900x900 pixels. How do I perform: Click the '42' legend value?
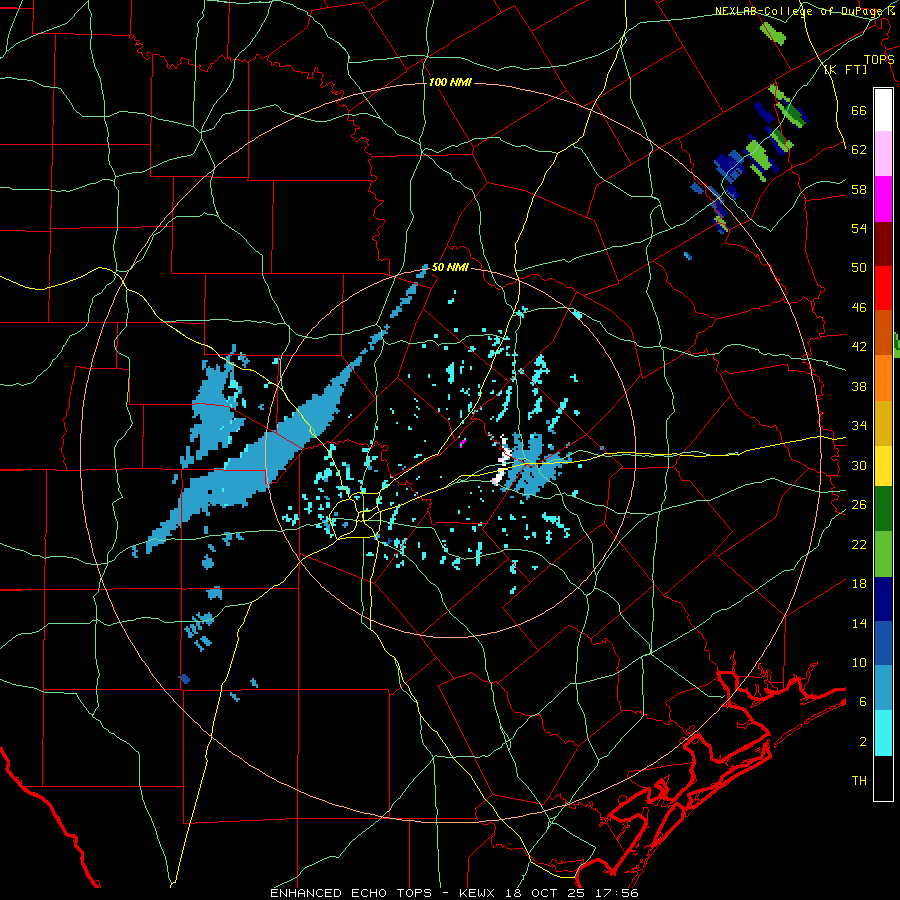859,347
